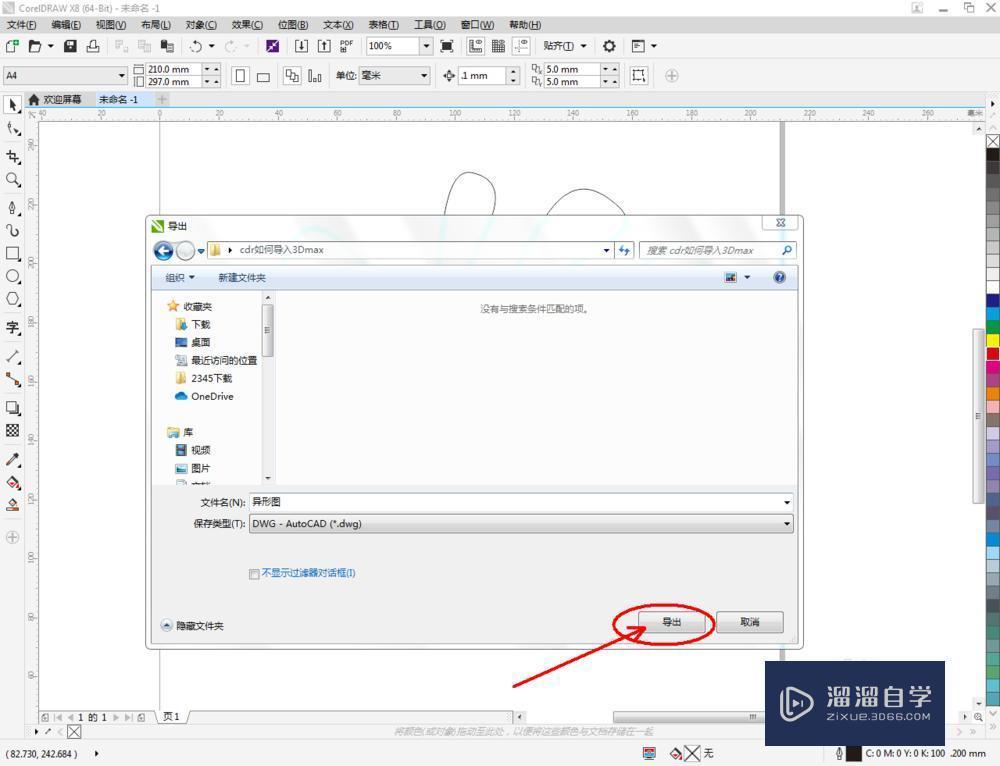
Task: Switch page orientation to landscape
Action: click(263, 75)
